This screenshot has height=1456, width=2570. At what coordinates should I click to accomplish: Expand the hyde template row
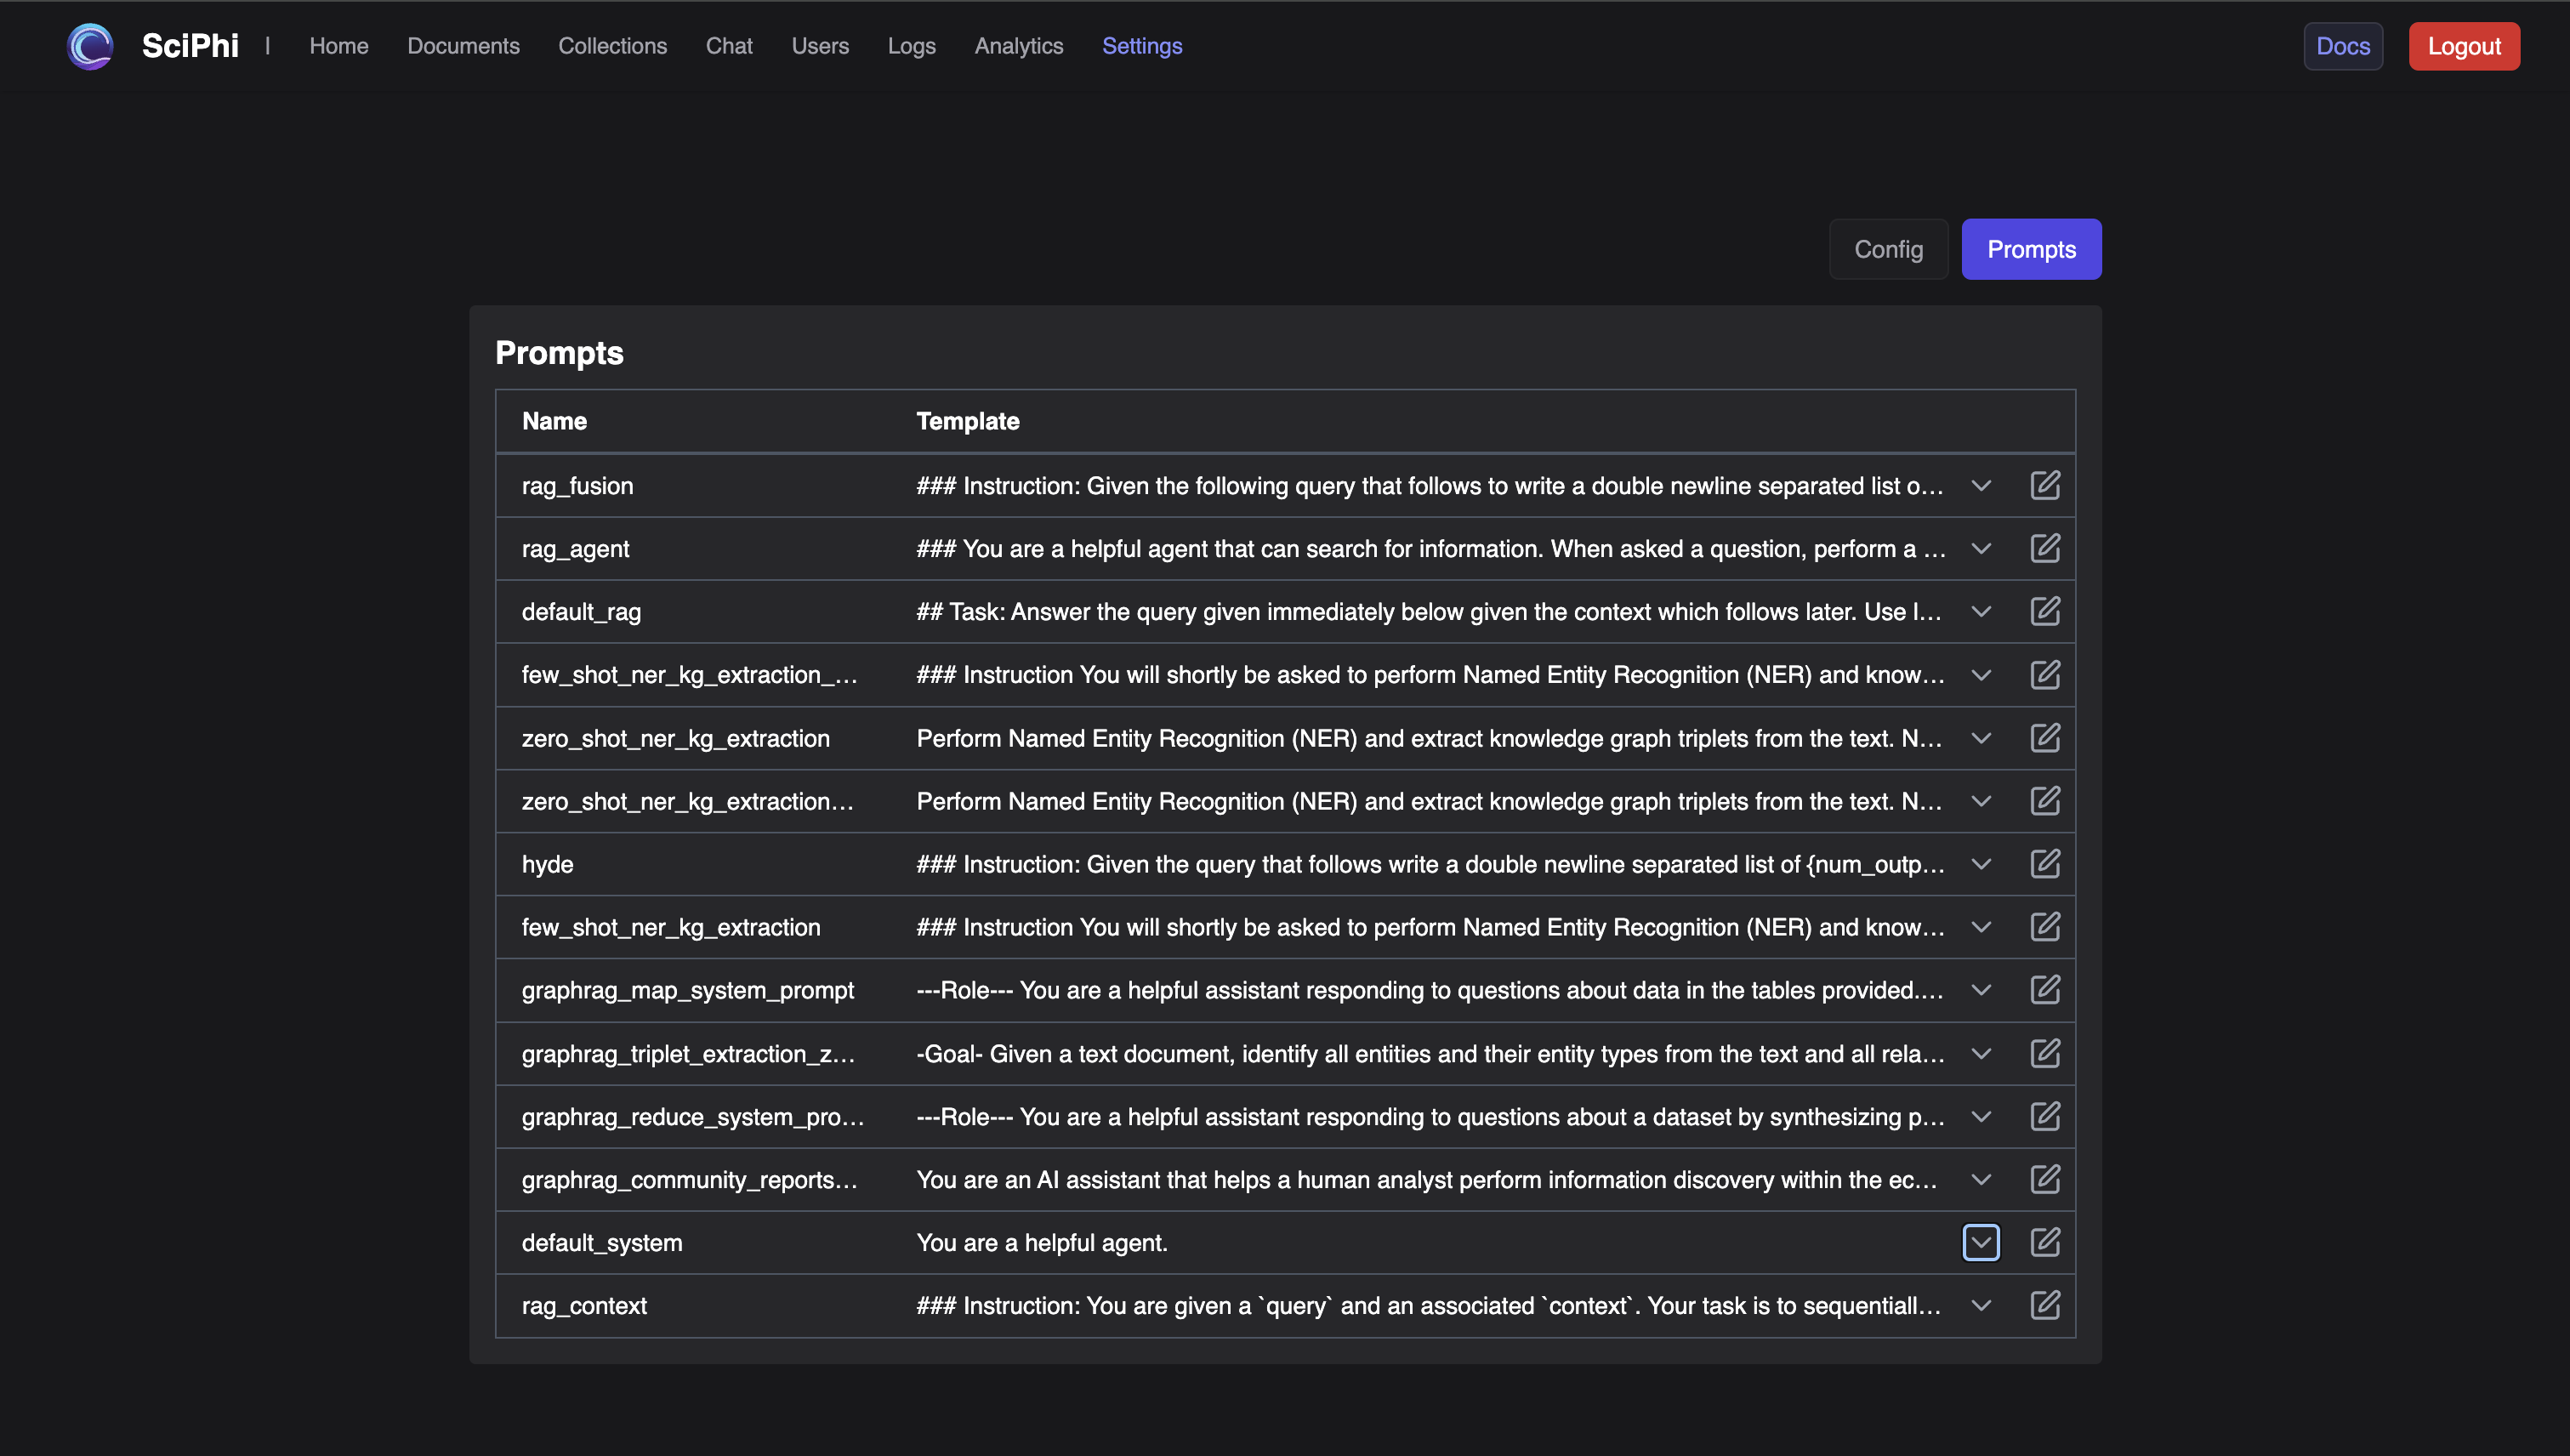tap(1981, 864)
